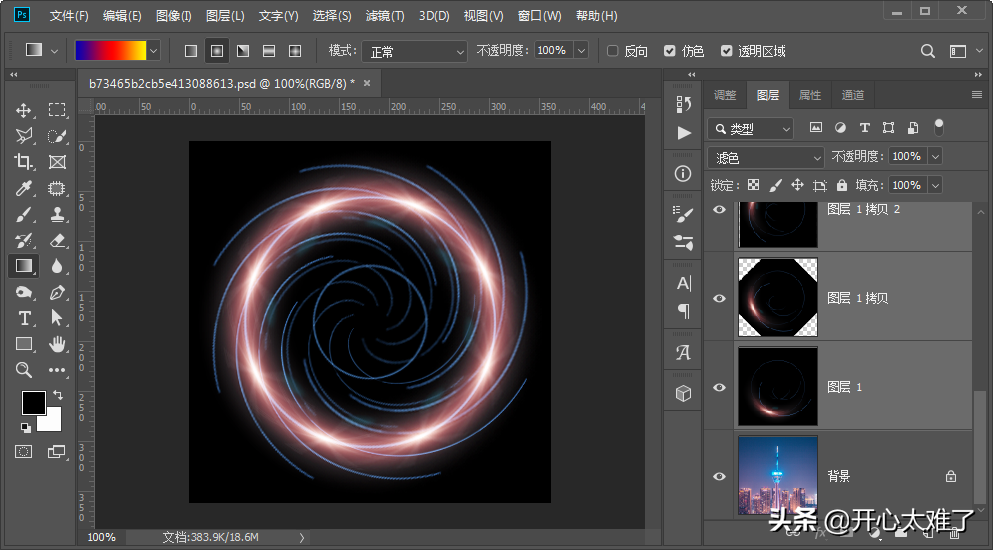Select the Gradient tool in toolbox
993x550 pixels.
click(23, 265)
